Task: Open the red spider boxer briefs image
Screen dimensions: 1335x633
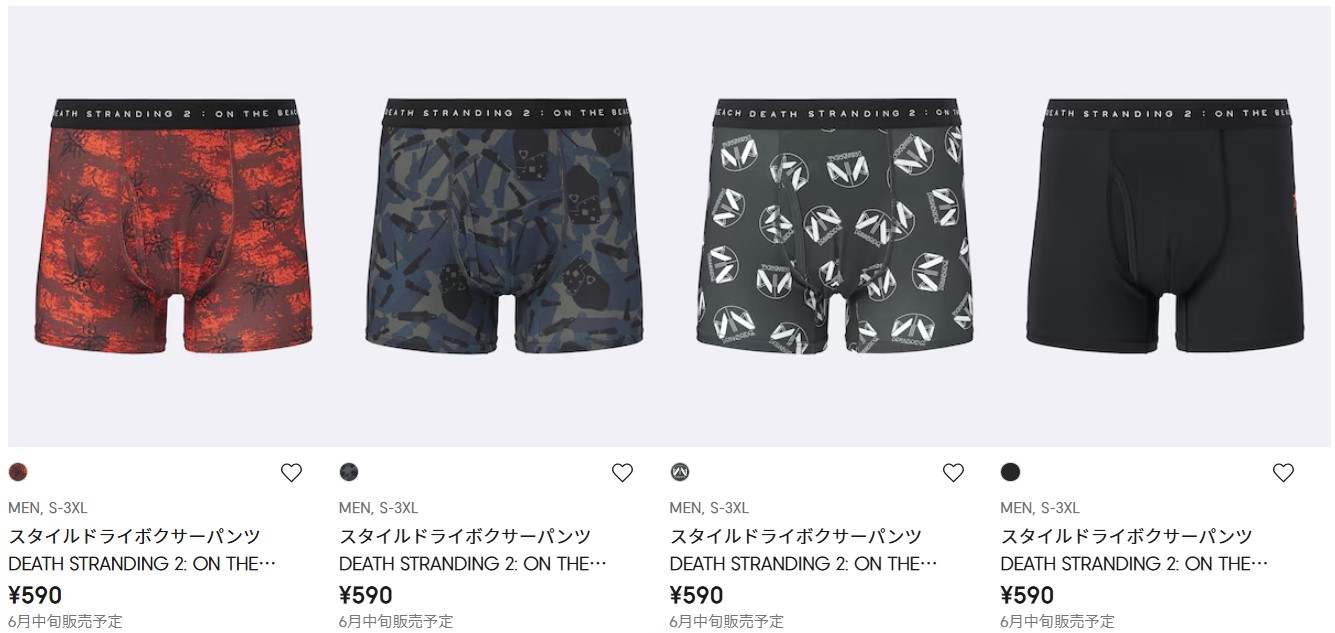Action: point(172,226)
